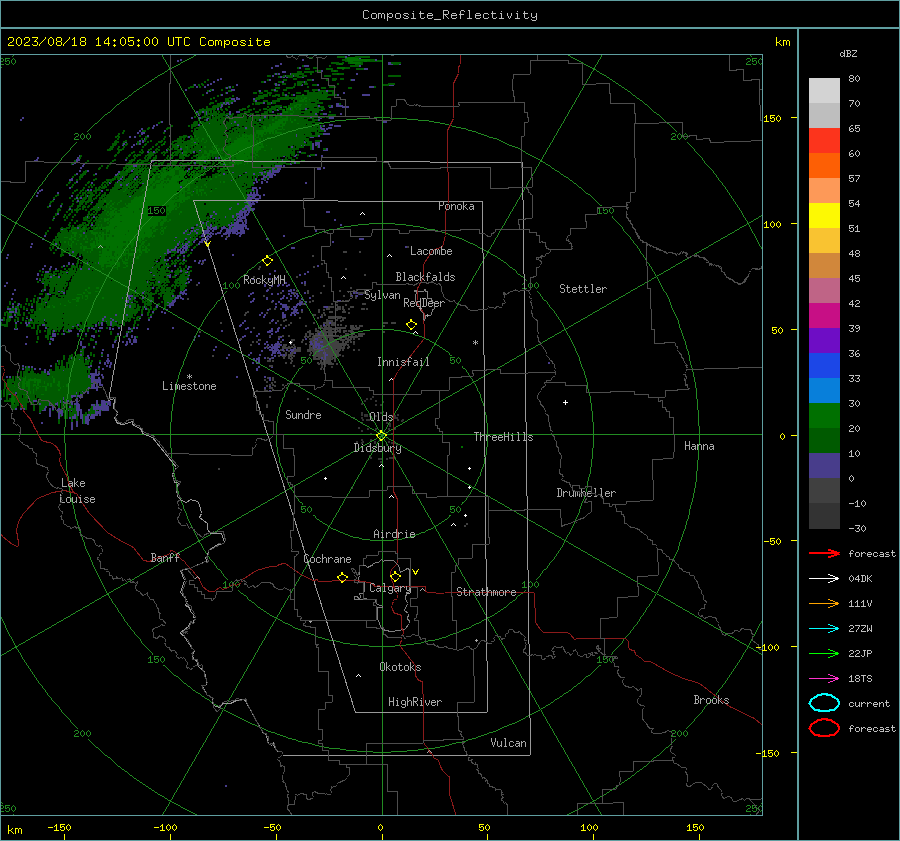Screen dimensions: 900x841
Task: Click the orange 111V arrow in legend
Action: [x=824, y=603]
